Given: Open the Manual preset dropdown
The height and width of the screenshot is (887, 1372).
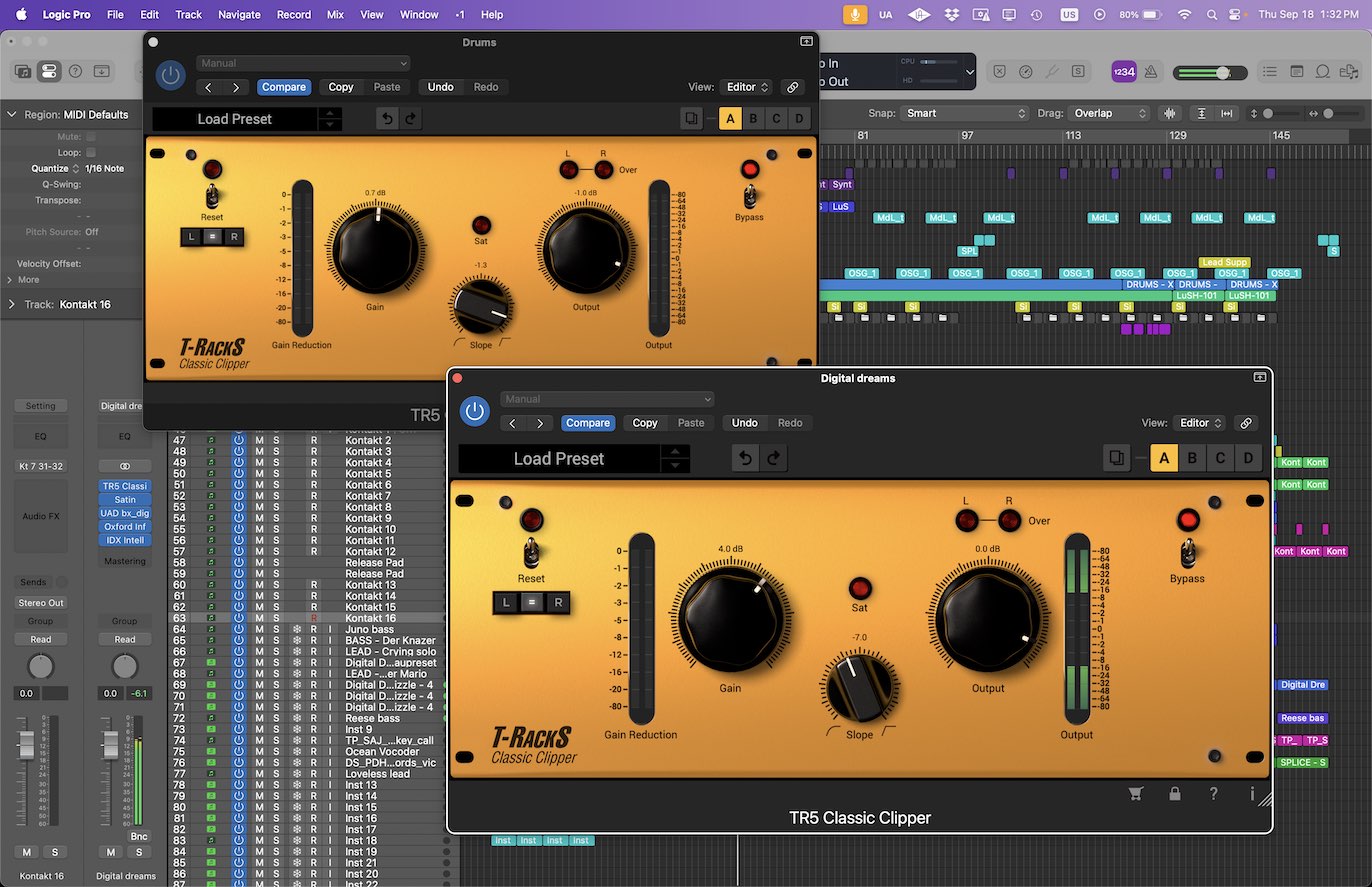Looking at the screenshot, I should pos(606,398).
